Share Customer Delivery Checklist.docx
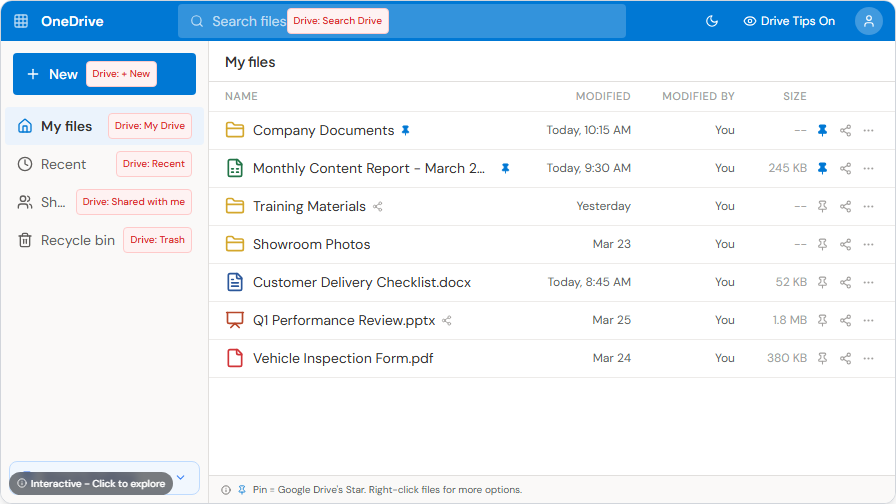 pyautogui.click(x=845, y=282)
